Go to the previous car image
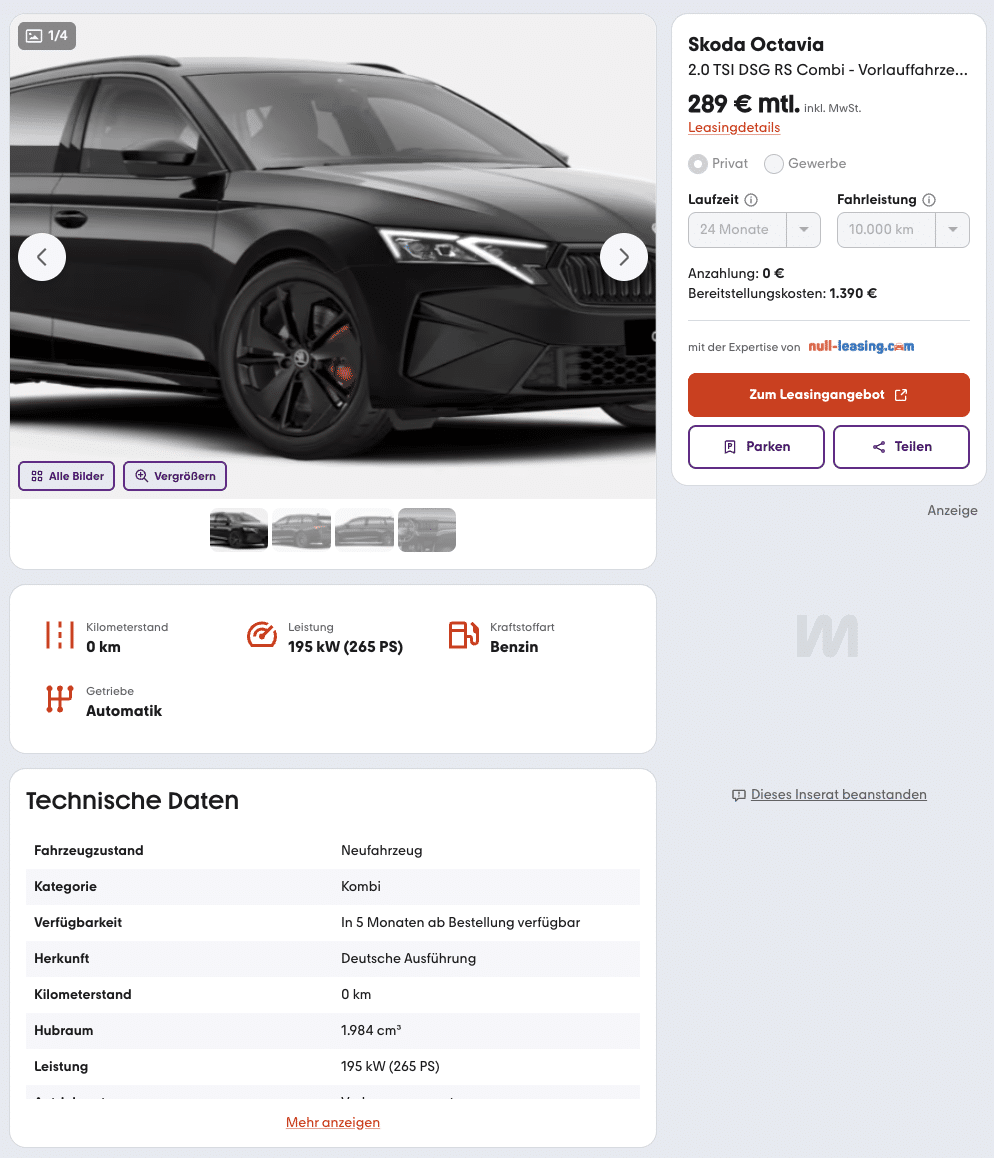The image size is (994, 1158). 42,257
